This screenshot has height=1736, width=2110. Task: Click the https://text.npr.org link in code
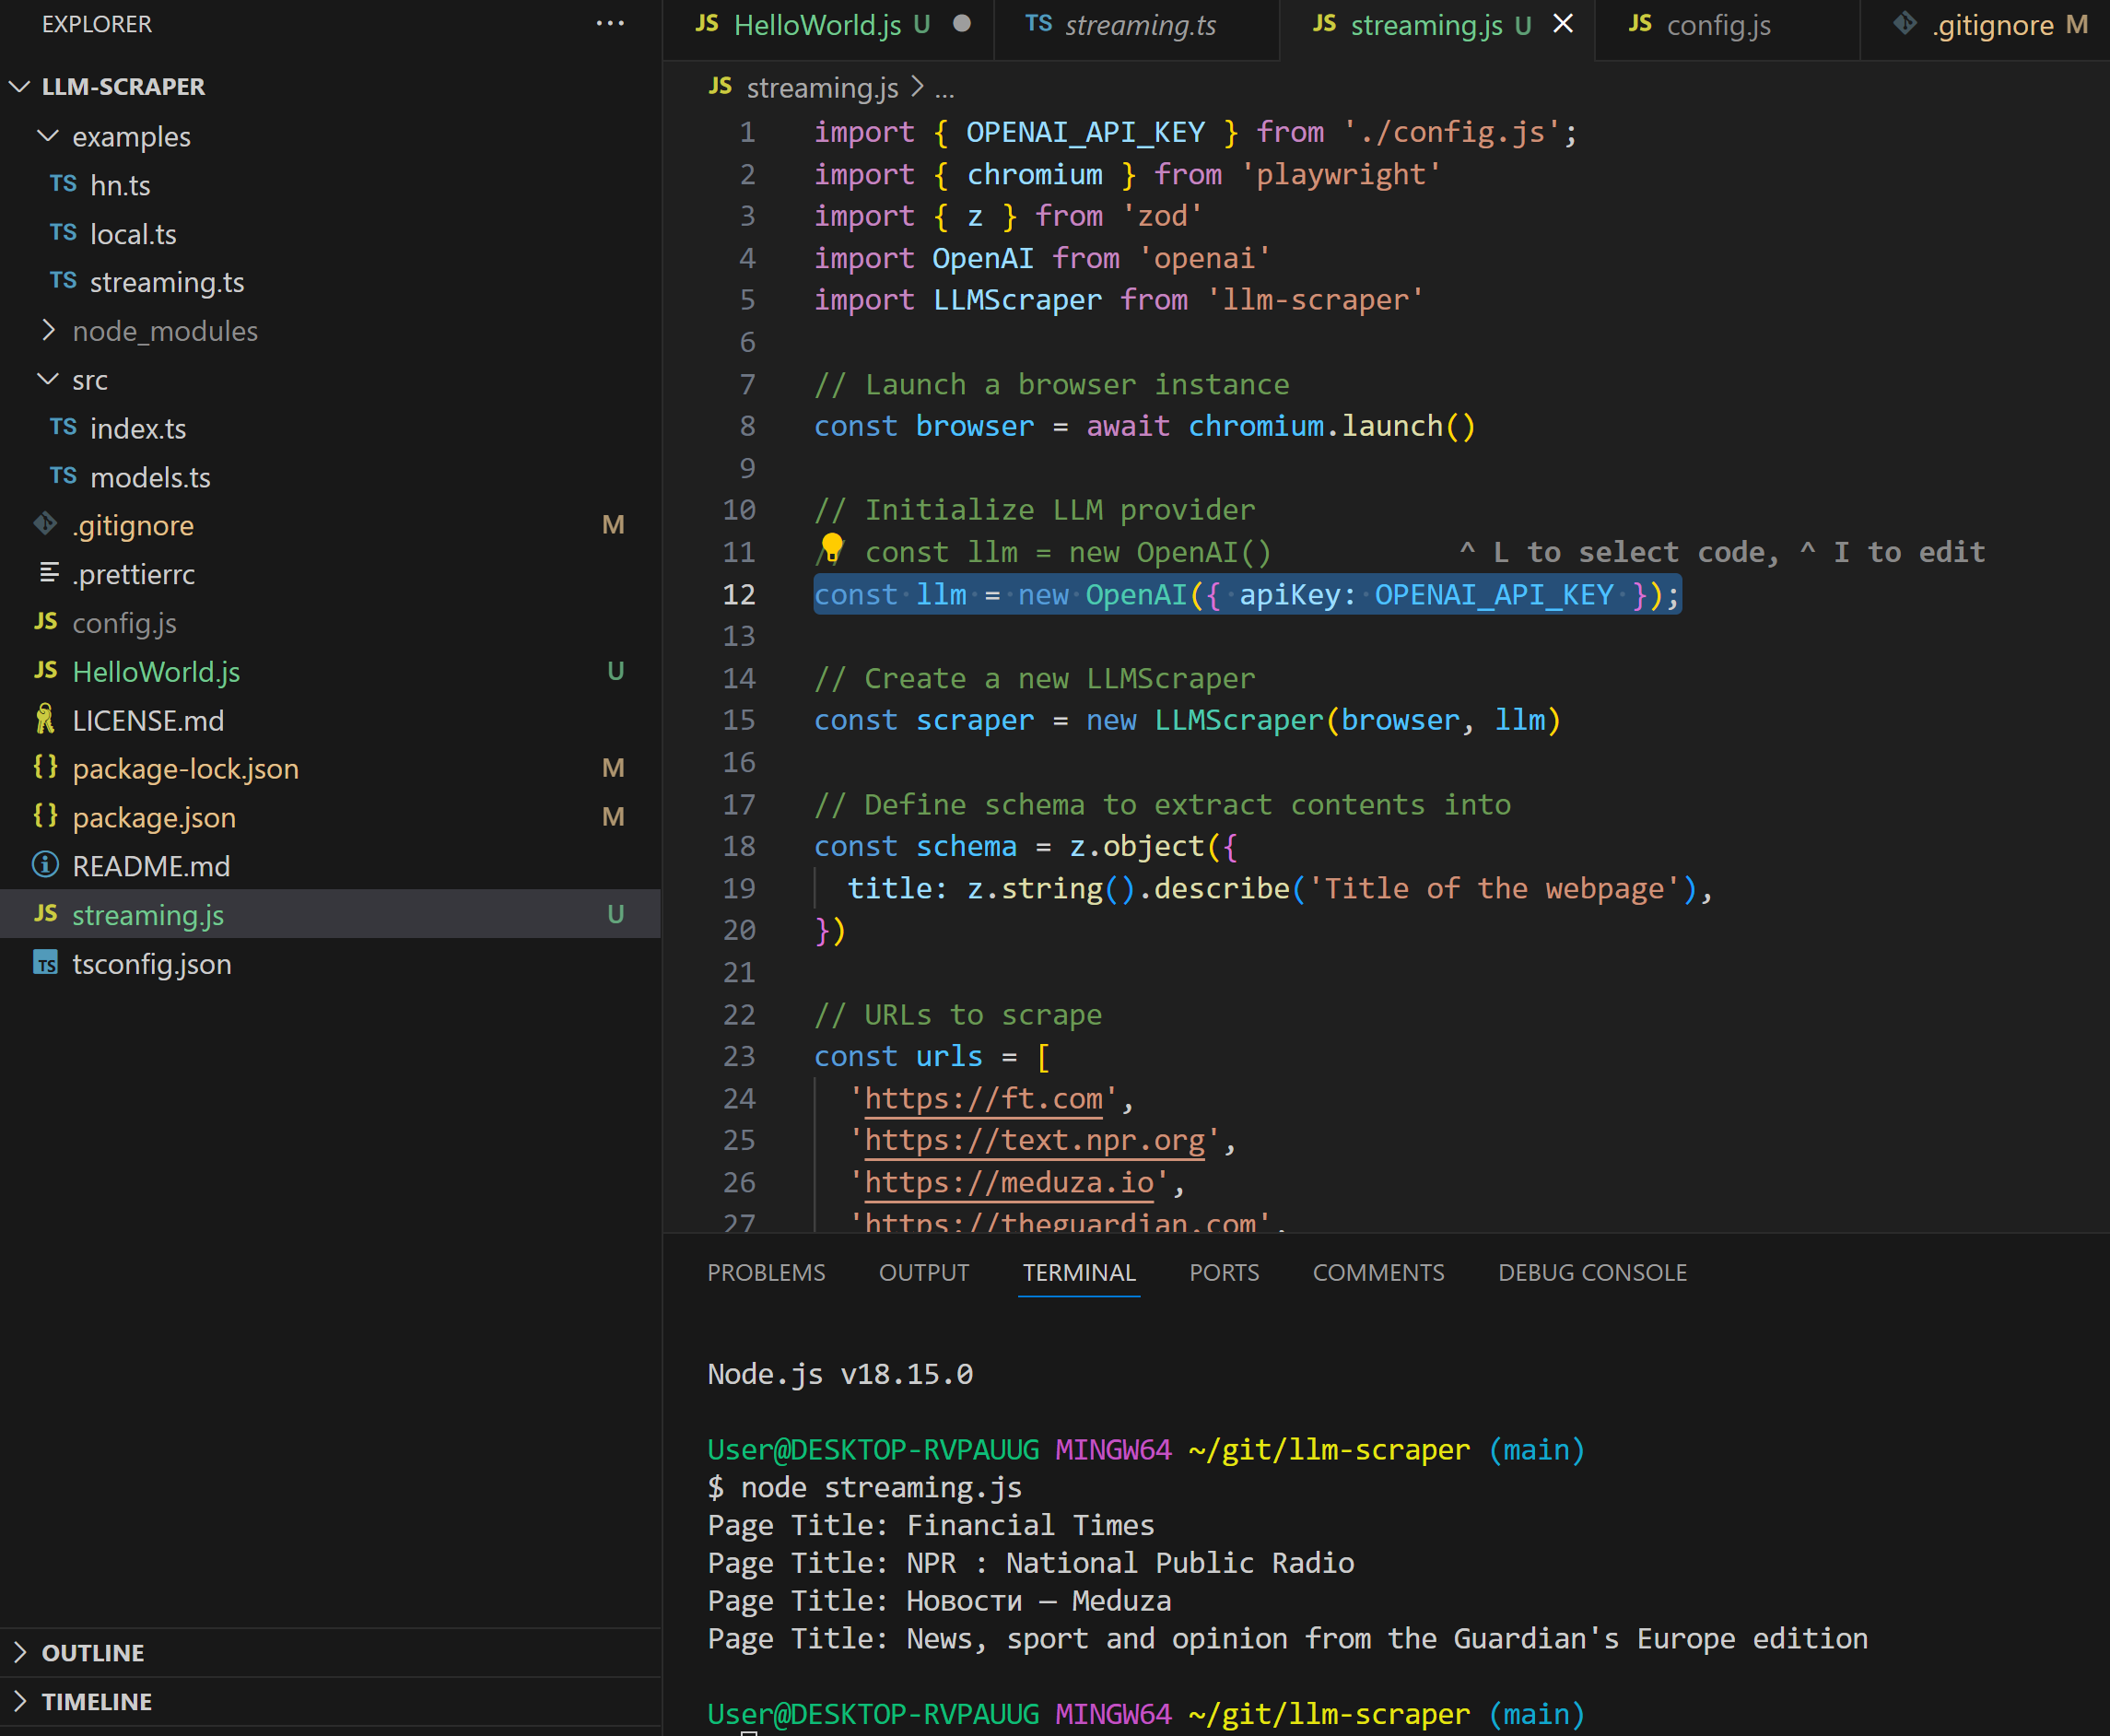click(x=1034, y=1141)
